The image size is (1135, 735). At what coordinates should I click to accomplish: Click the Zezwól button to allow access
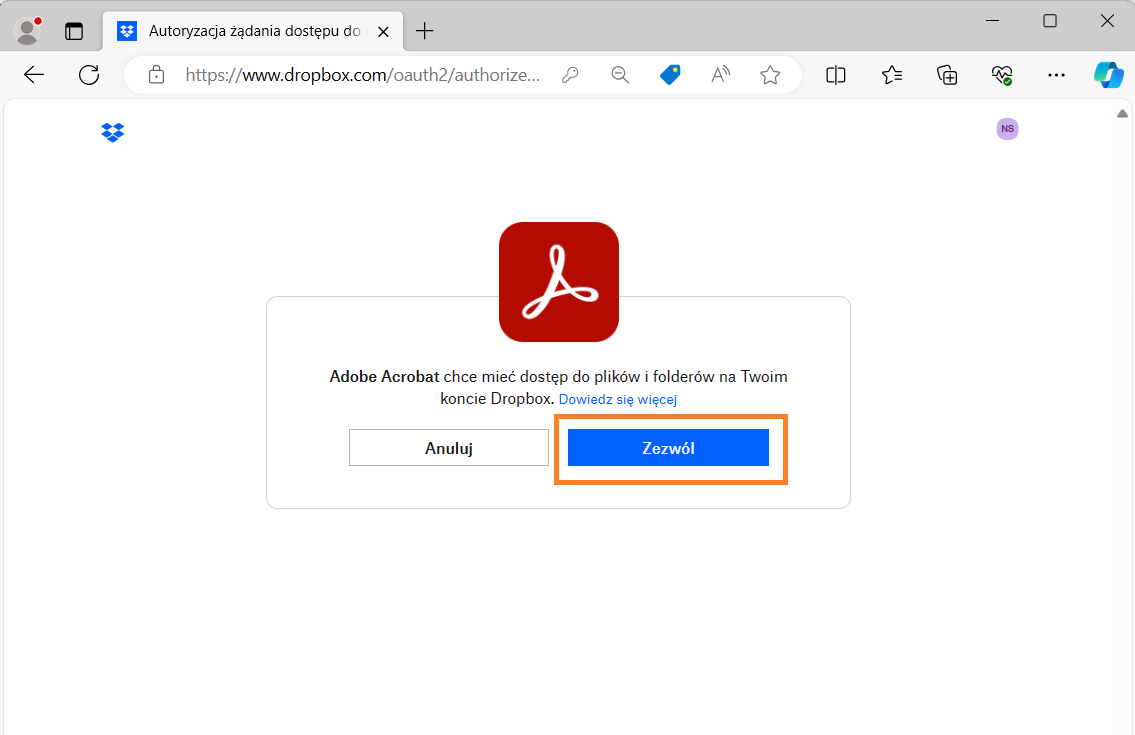pyautogui.click(x=667, y=447)
